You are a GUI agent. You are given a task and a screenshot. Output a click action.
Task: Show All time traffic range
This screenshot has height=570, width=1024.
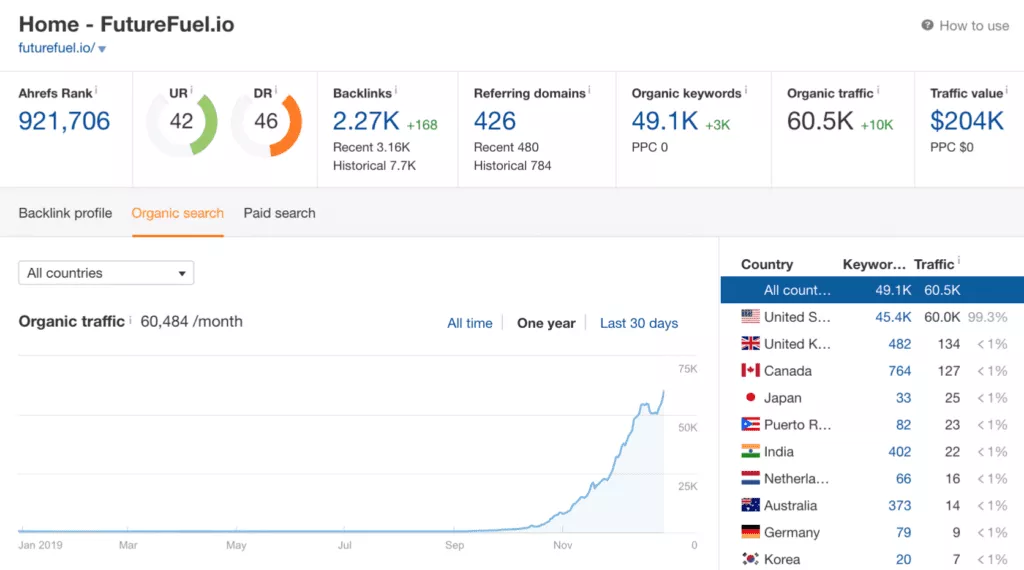pyautogui.click(x=470, y=323)
